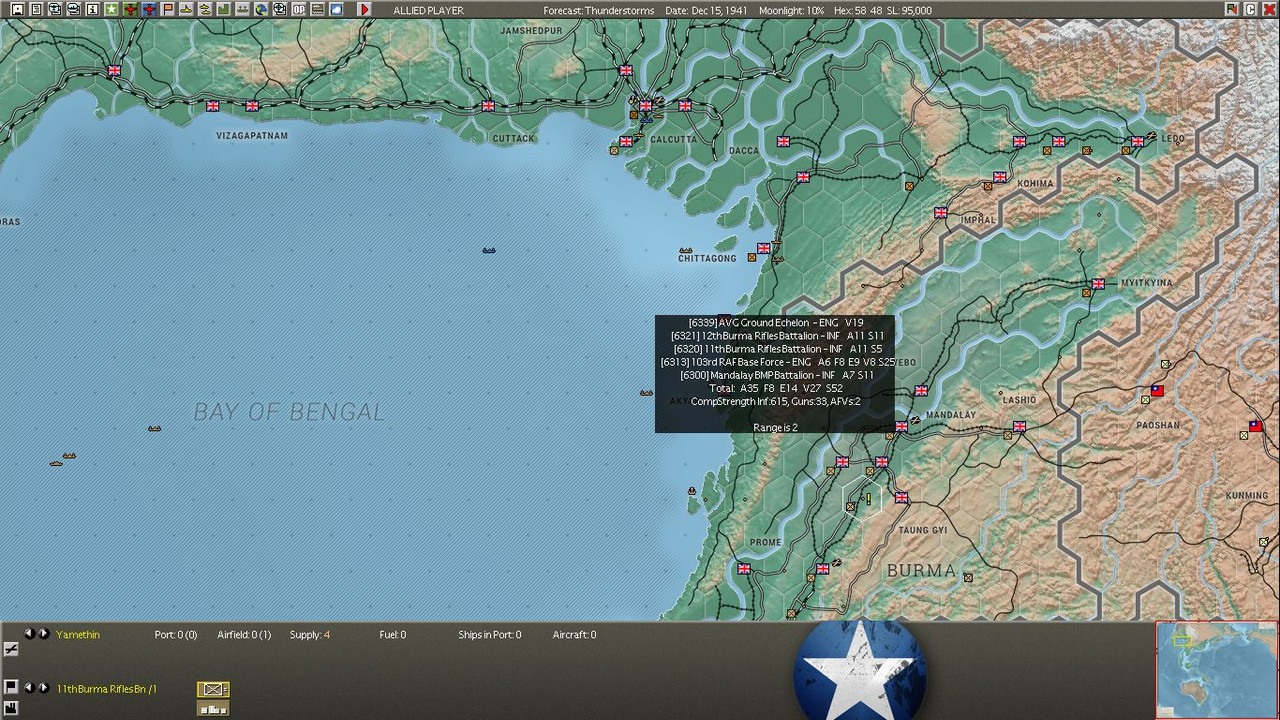Click the unit formation icon below the counter
Image resolution: width=1280 pixels, height=720 pixels.
[213, 709]
